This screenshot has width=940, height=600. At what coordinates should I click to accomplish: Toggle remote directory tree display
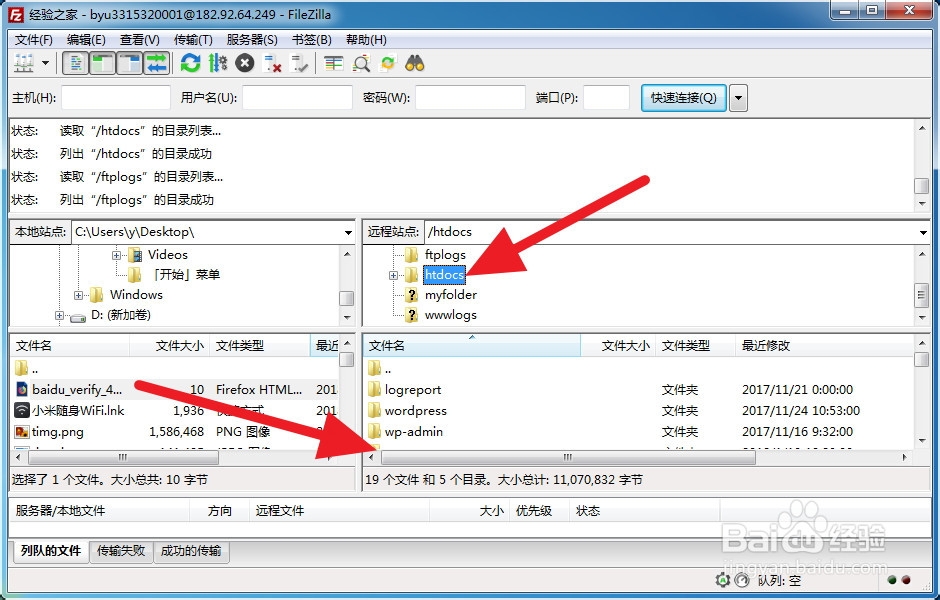(129, 63)
